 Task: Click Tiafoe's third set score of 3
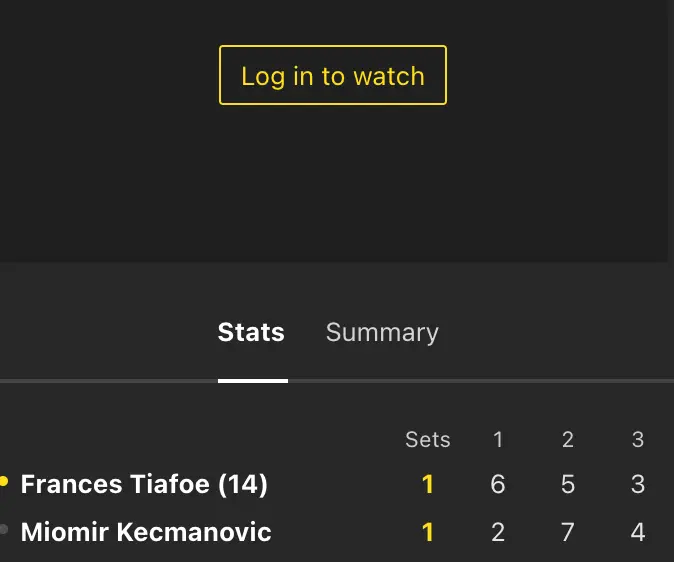[638, 485]
